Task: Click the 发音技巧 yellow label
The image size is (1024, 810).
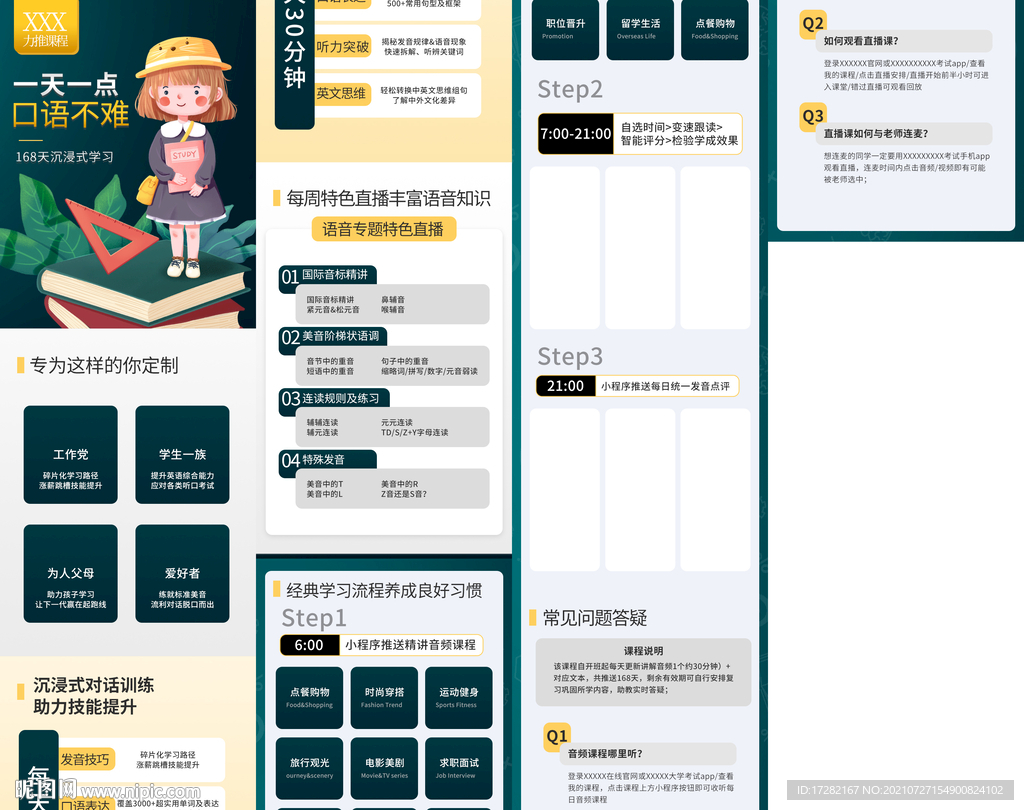Action: pyautogui.click(x=86, y=759)
